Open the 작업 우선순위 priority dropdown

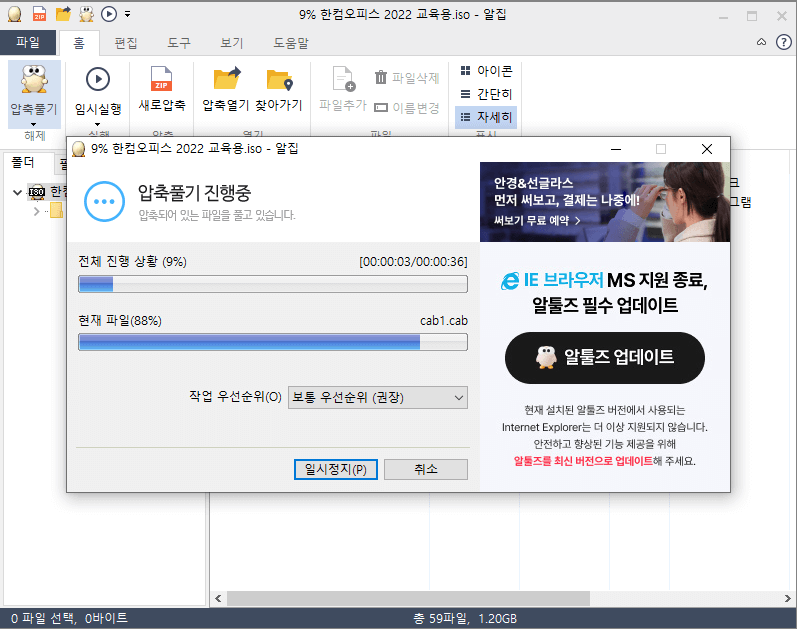[x=378, y=398]
